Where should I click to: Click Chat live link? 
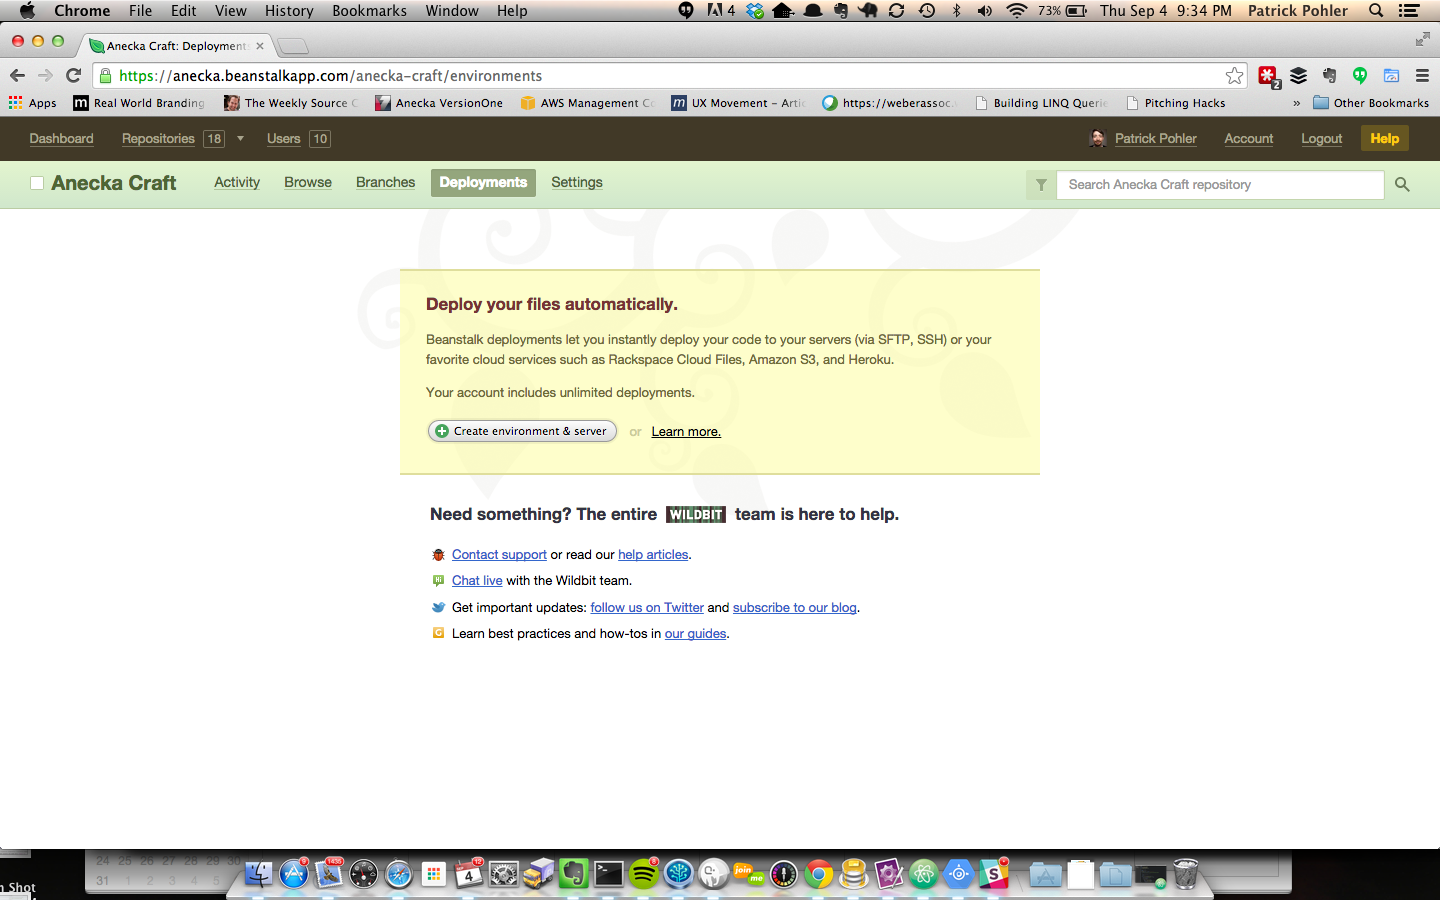[x=477, y=580]
